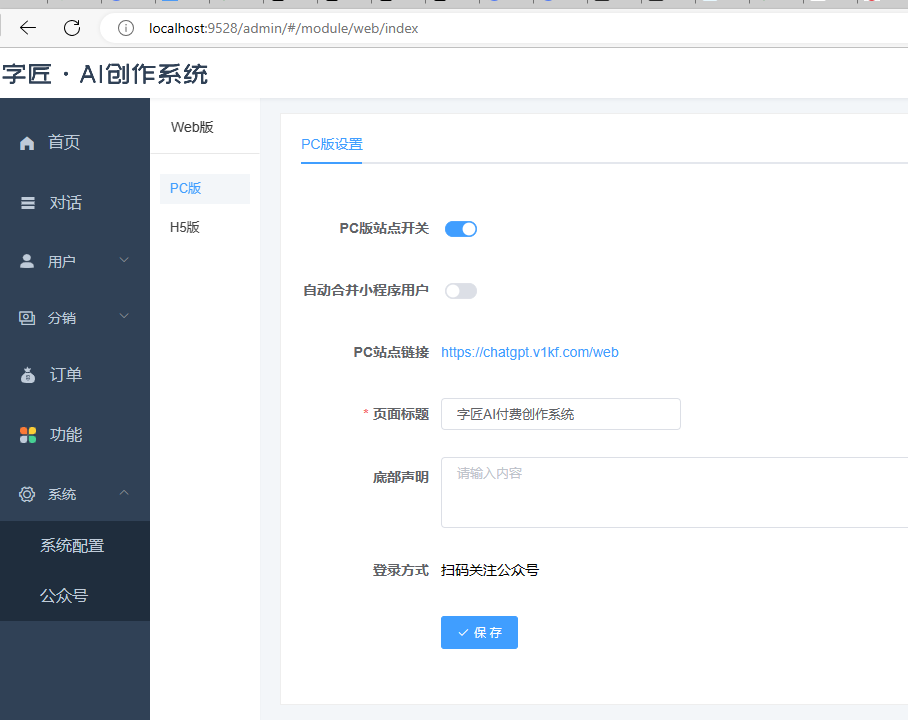This screenshot has width=908, height=720.
Task: Collapse the 系统 menu chevron
Action: 124,492
